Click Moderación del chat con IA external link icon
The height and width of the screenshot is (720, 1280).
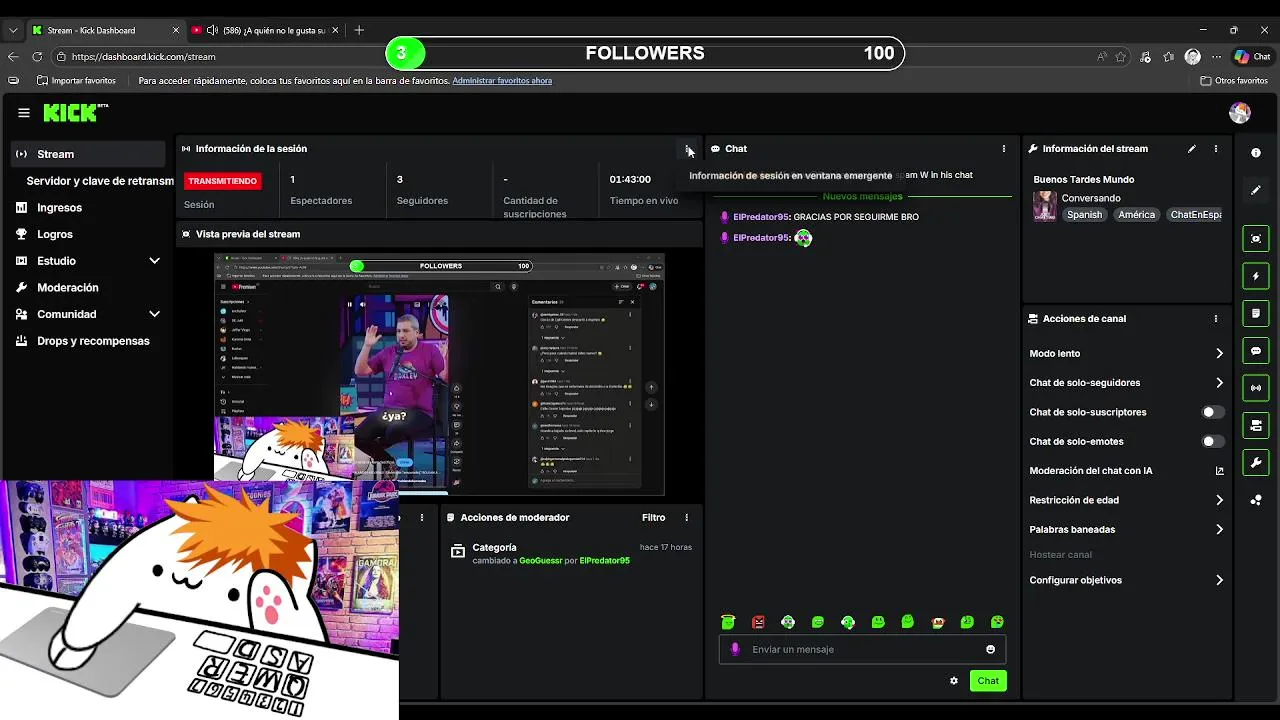coord(1219,471)
